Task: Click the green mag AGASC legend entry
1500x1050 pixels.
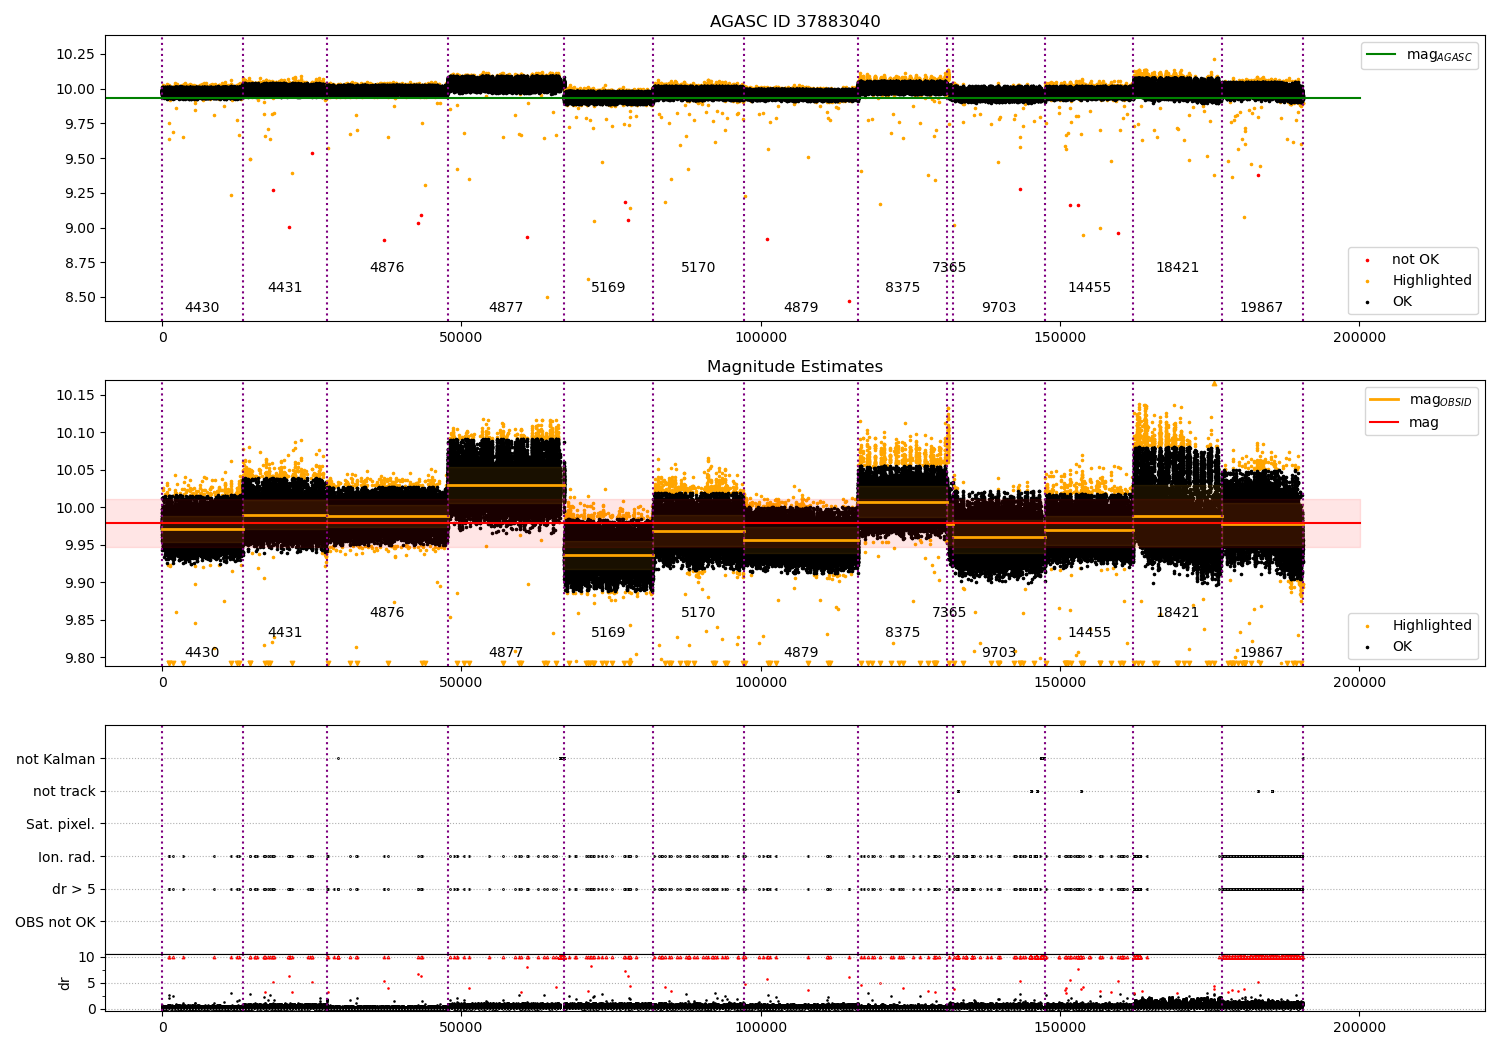Action: coord(1420,55)
